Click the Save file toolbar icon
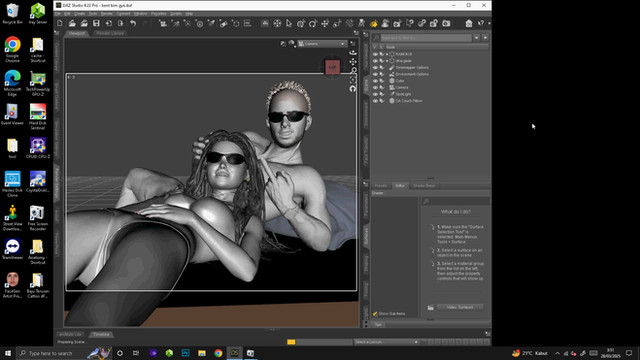 point(96,23)
